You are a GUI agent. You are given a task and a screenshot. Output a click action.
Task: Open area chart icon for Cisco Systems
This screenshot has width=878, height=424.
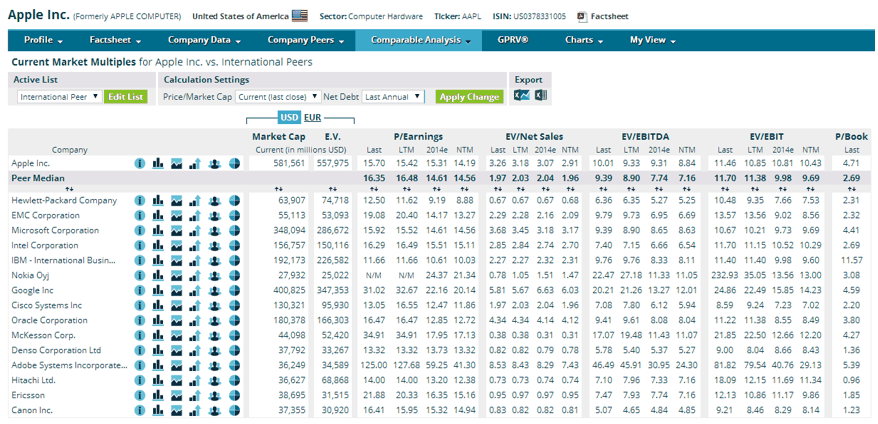click(177, 305)
